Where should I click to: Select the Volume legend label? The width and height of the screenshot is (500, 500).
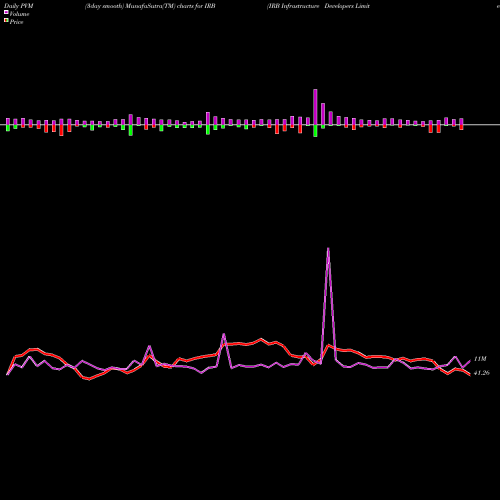[x=19, y=14]
